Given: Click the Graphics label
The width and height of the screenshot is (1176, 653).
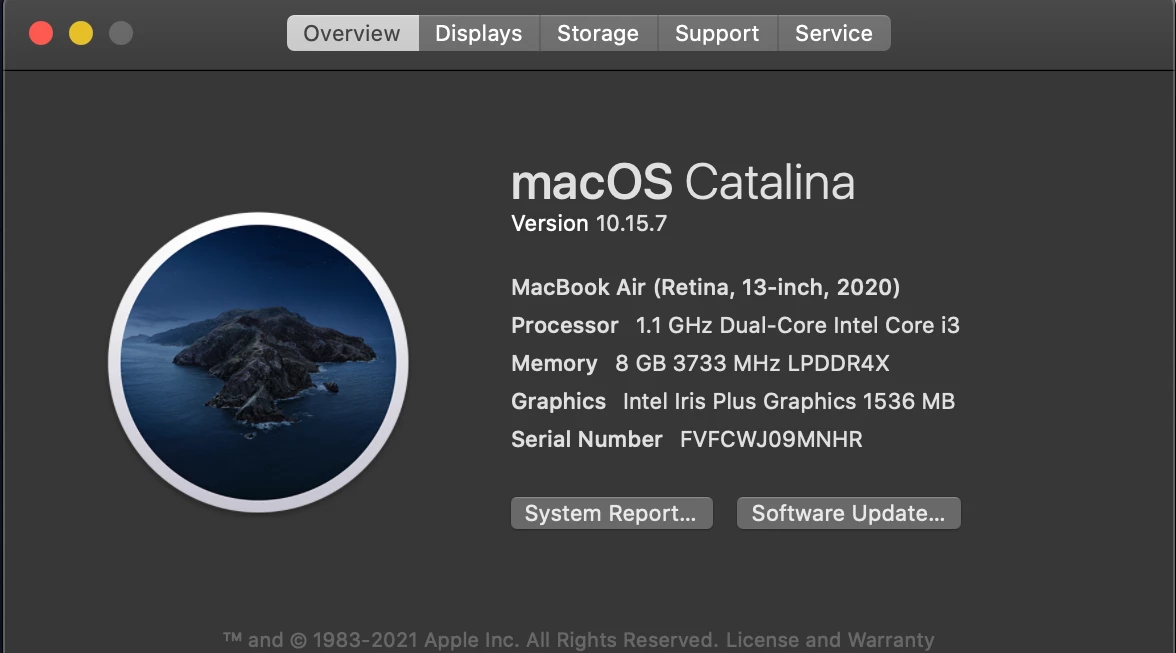Looking at the screenshot, I should 559,401.
